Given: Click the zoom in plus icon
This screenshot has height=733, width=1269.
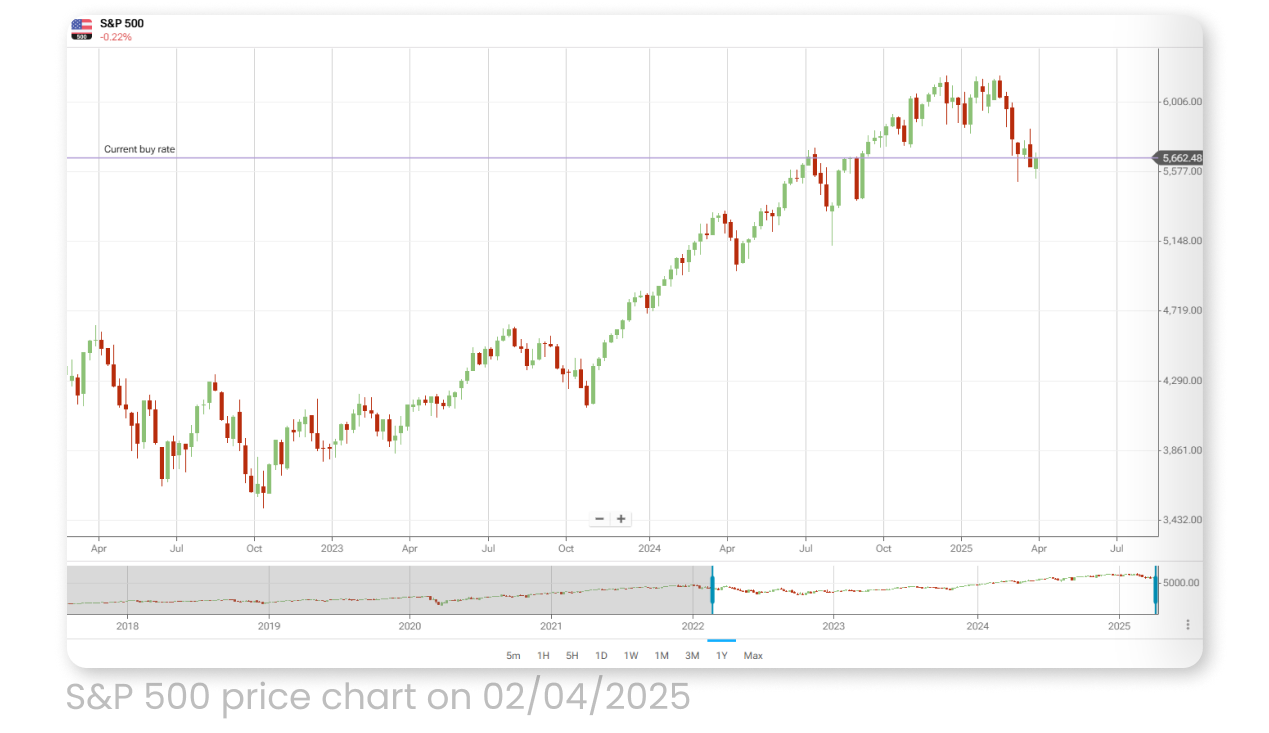Looking at the screenshot, I should [620, 518].
